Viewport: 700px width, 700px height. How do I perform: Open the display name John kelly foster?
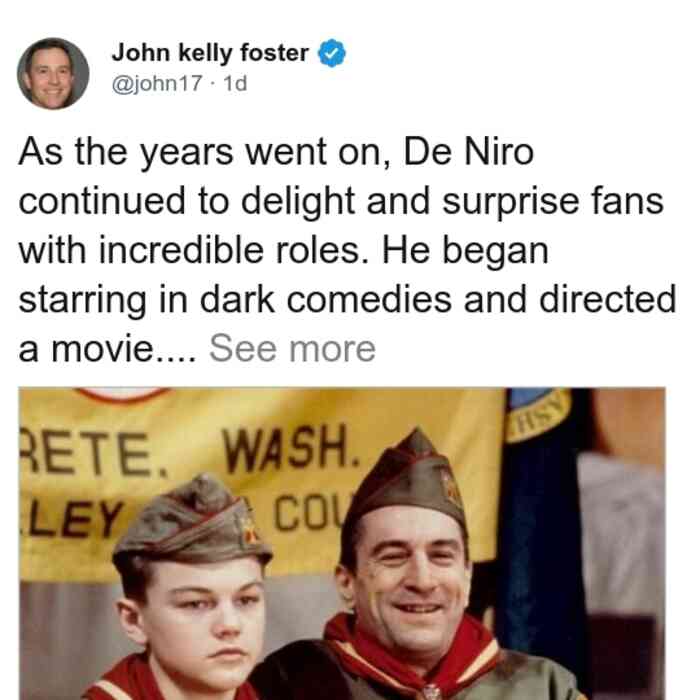point(210,53)
